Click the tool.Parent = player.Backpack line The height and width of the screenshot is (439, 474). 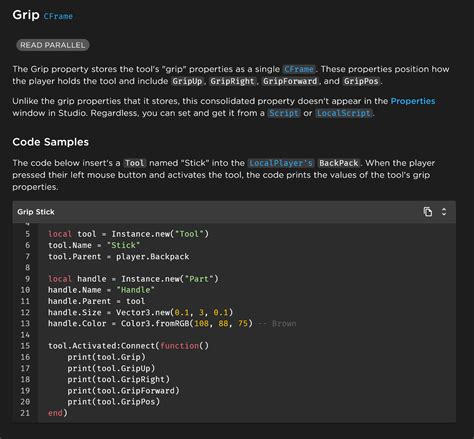pos(119,257)
